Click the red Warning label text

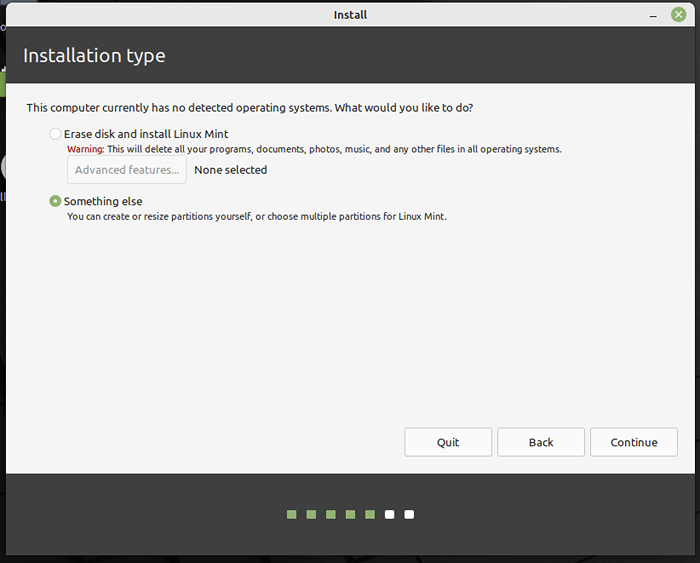[85, 149]
